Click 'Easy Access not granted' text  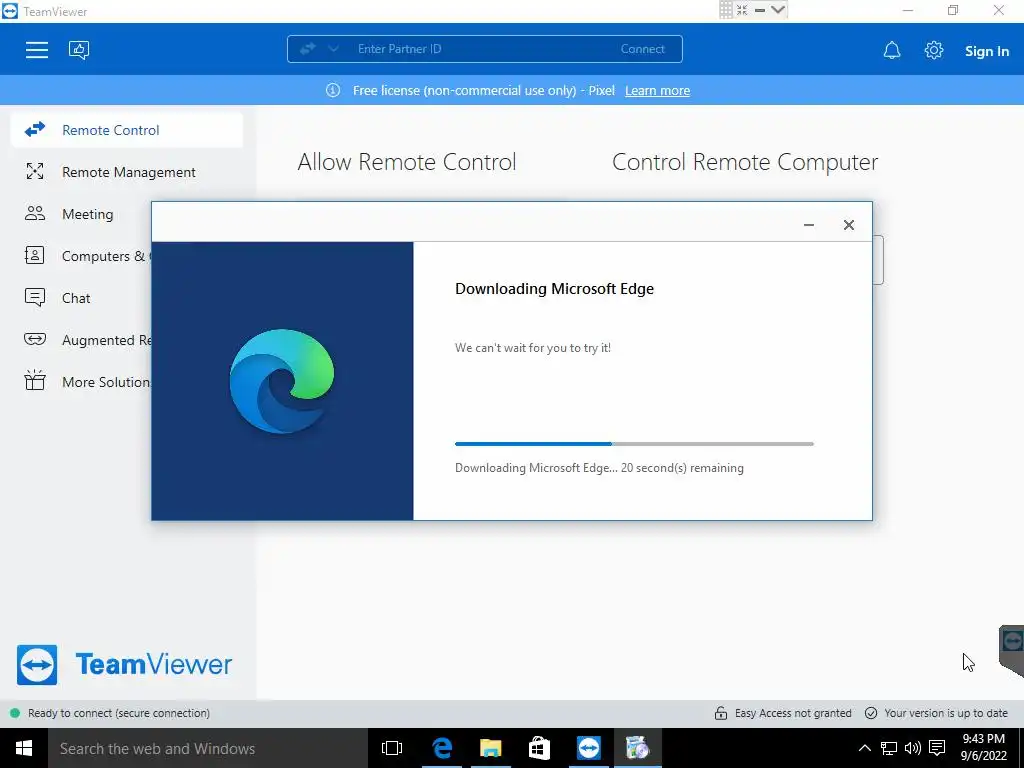[793, 713]
